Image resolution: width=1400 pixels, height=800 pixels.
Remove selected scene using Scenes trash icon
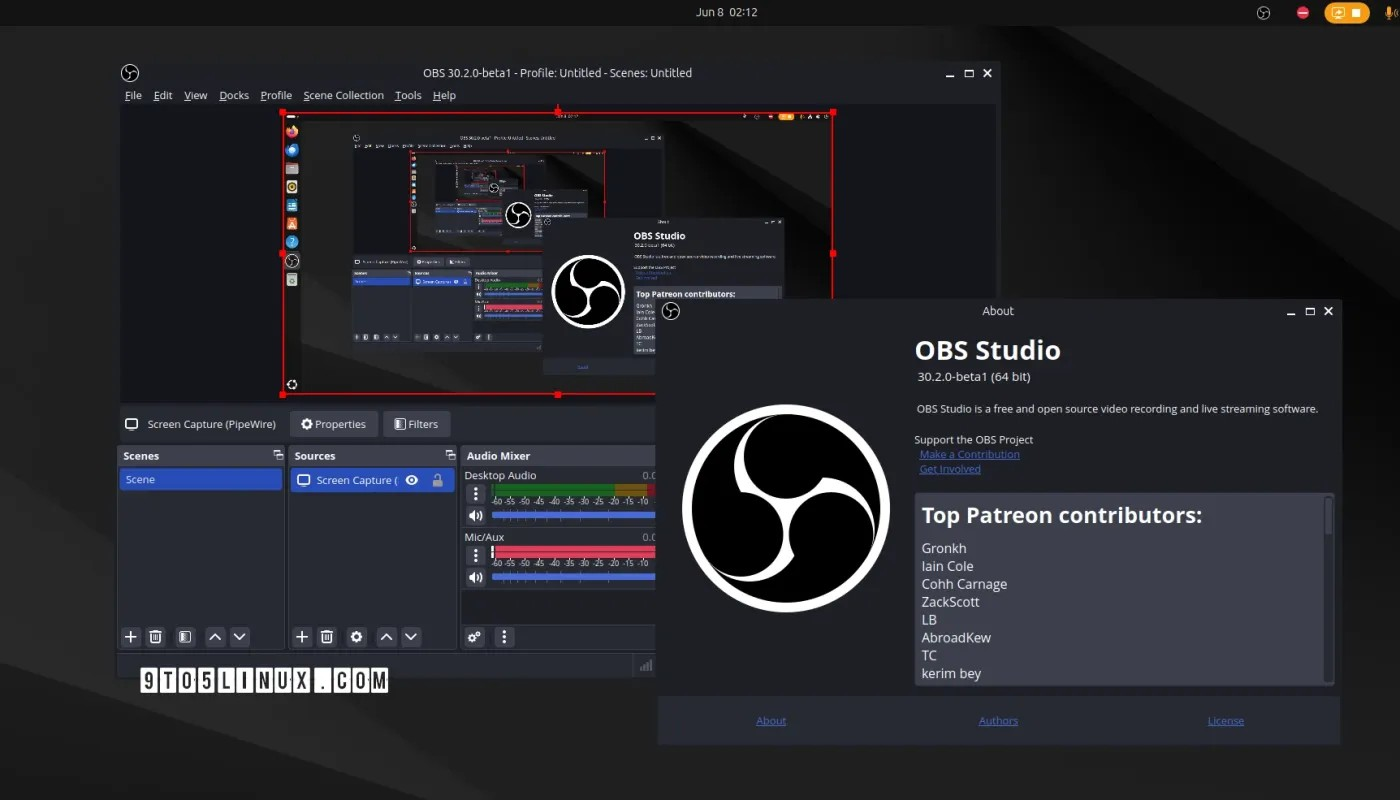click(x=156, y=637)
